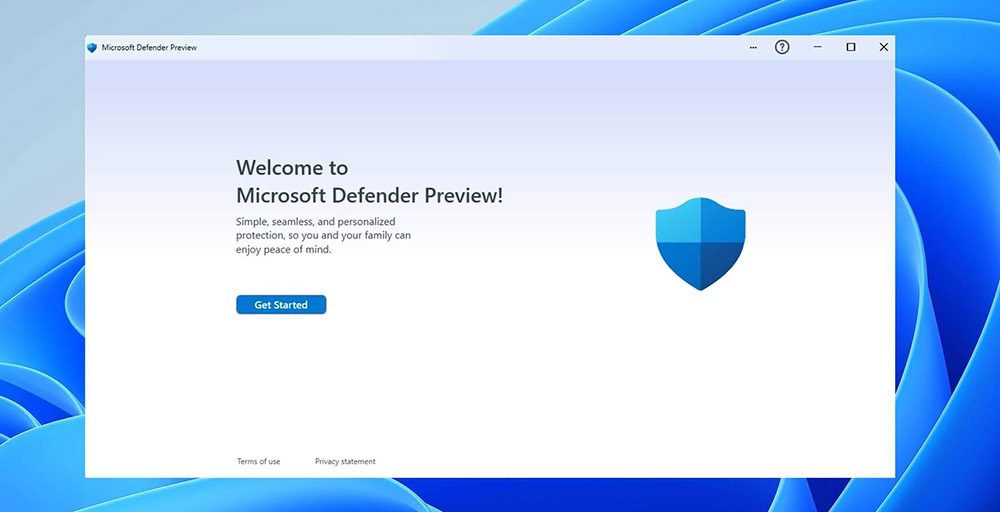Close the Microsoft Defender Preview window
Image resolution: width=1000 pixels, height=512 pixels.
click(883, 48)
